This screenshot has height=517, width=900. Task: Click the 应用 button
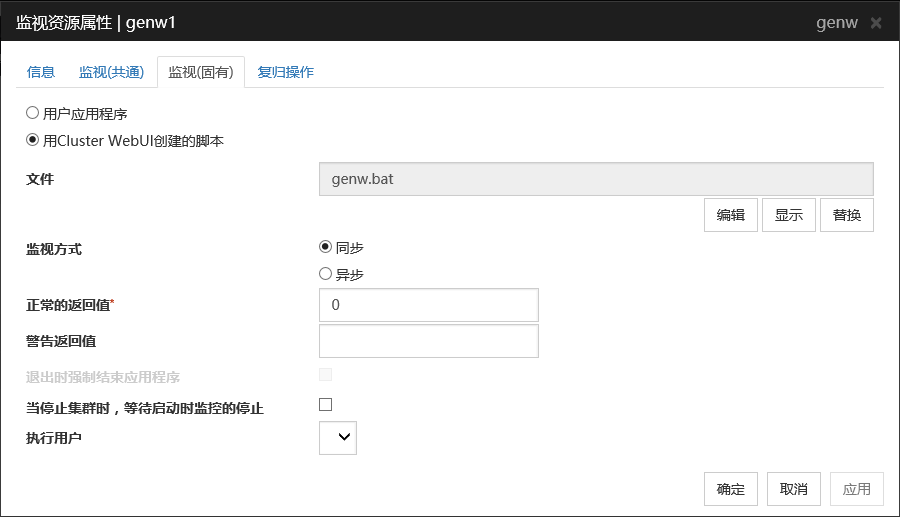[x=857, y=489]
